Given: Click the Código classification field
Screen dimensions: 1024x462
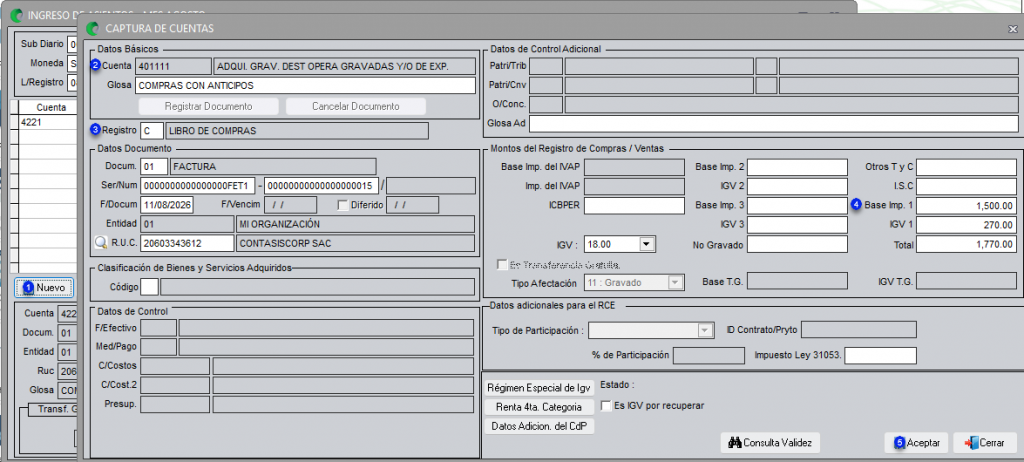Looking at the screenshot, I should [x=150, y=287].
